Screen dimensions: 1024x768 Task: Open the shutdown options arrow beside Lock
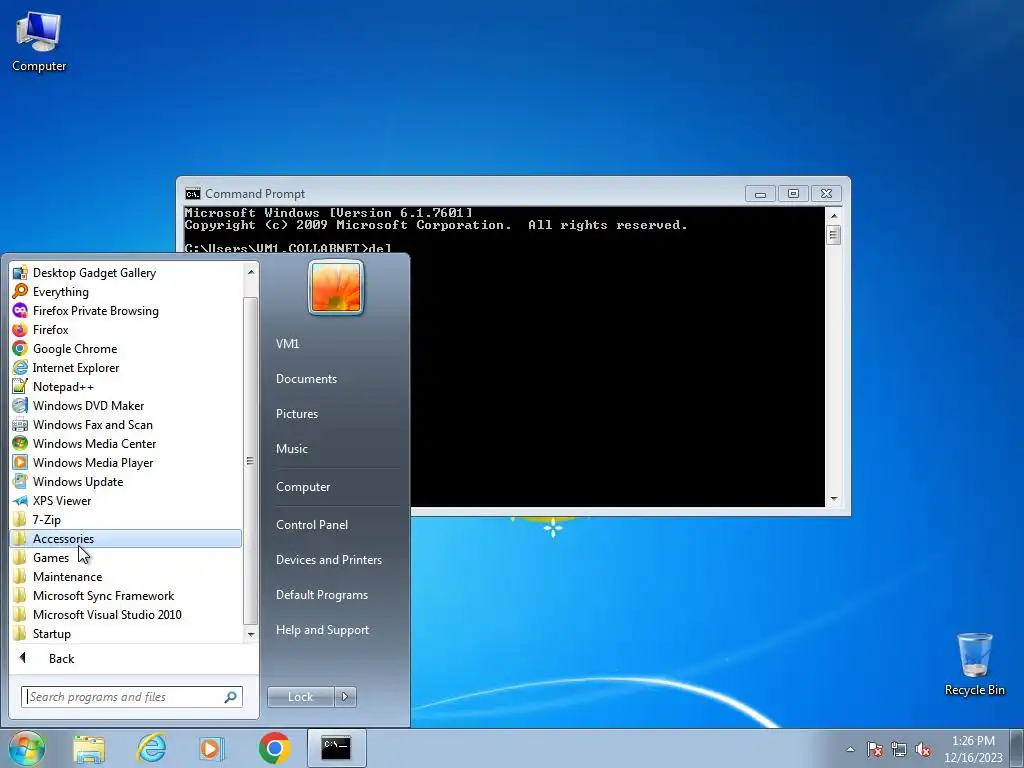(x=345, y=697)
